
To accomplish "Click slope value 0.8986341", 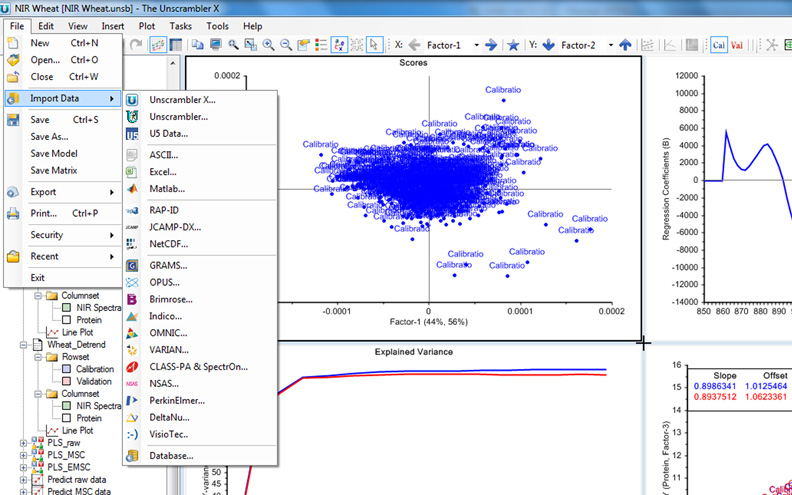I will pyautogui.click(x=715, y=386).
